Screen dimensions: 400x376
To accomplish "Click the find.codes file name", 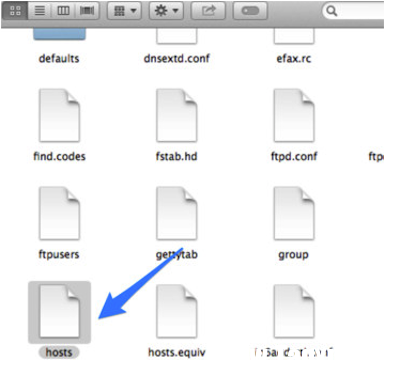I will 59,156.
